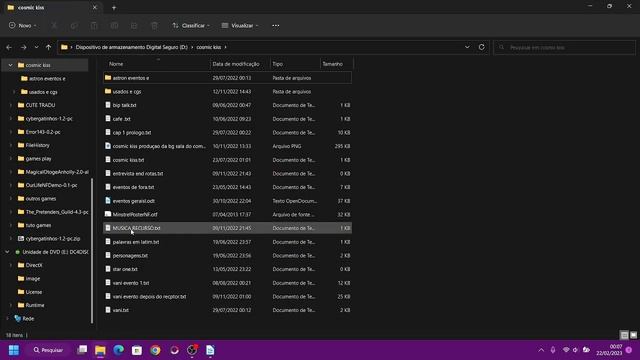Add a new tab with the plus button
The image size is (640, 360).
(114, 7)
